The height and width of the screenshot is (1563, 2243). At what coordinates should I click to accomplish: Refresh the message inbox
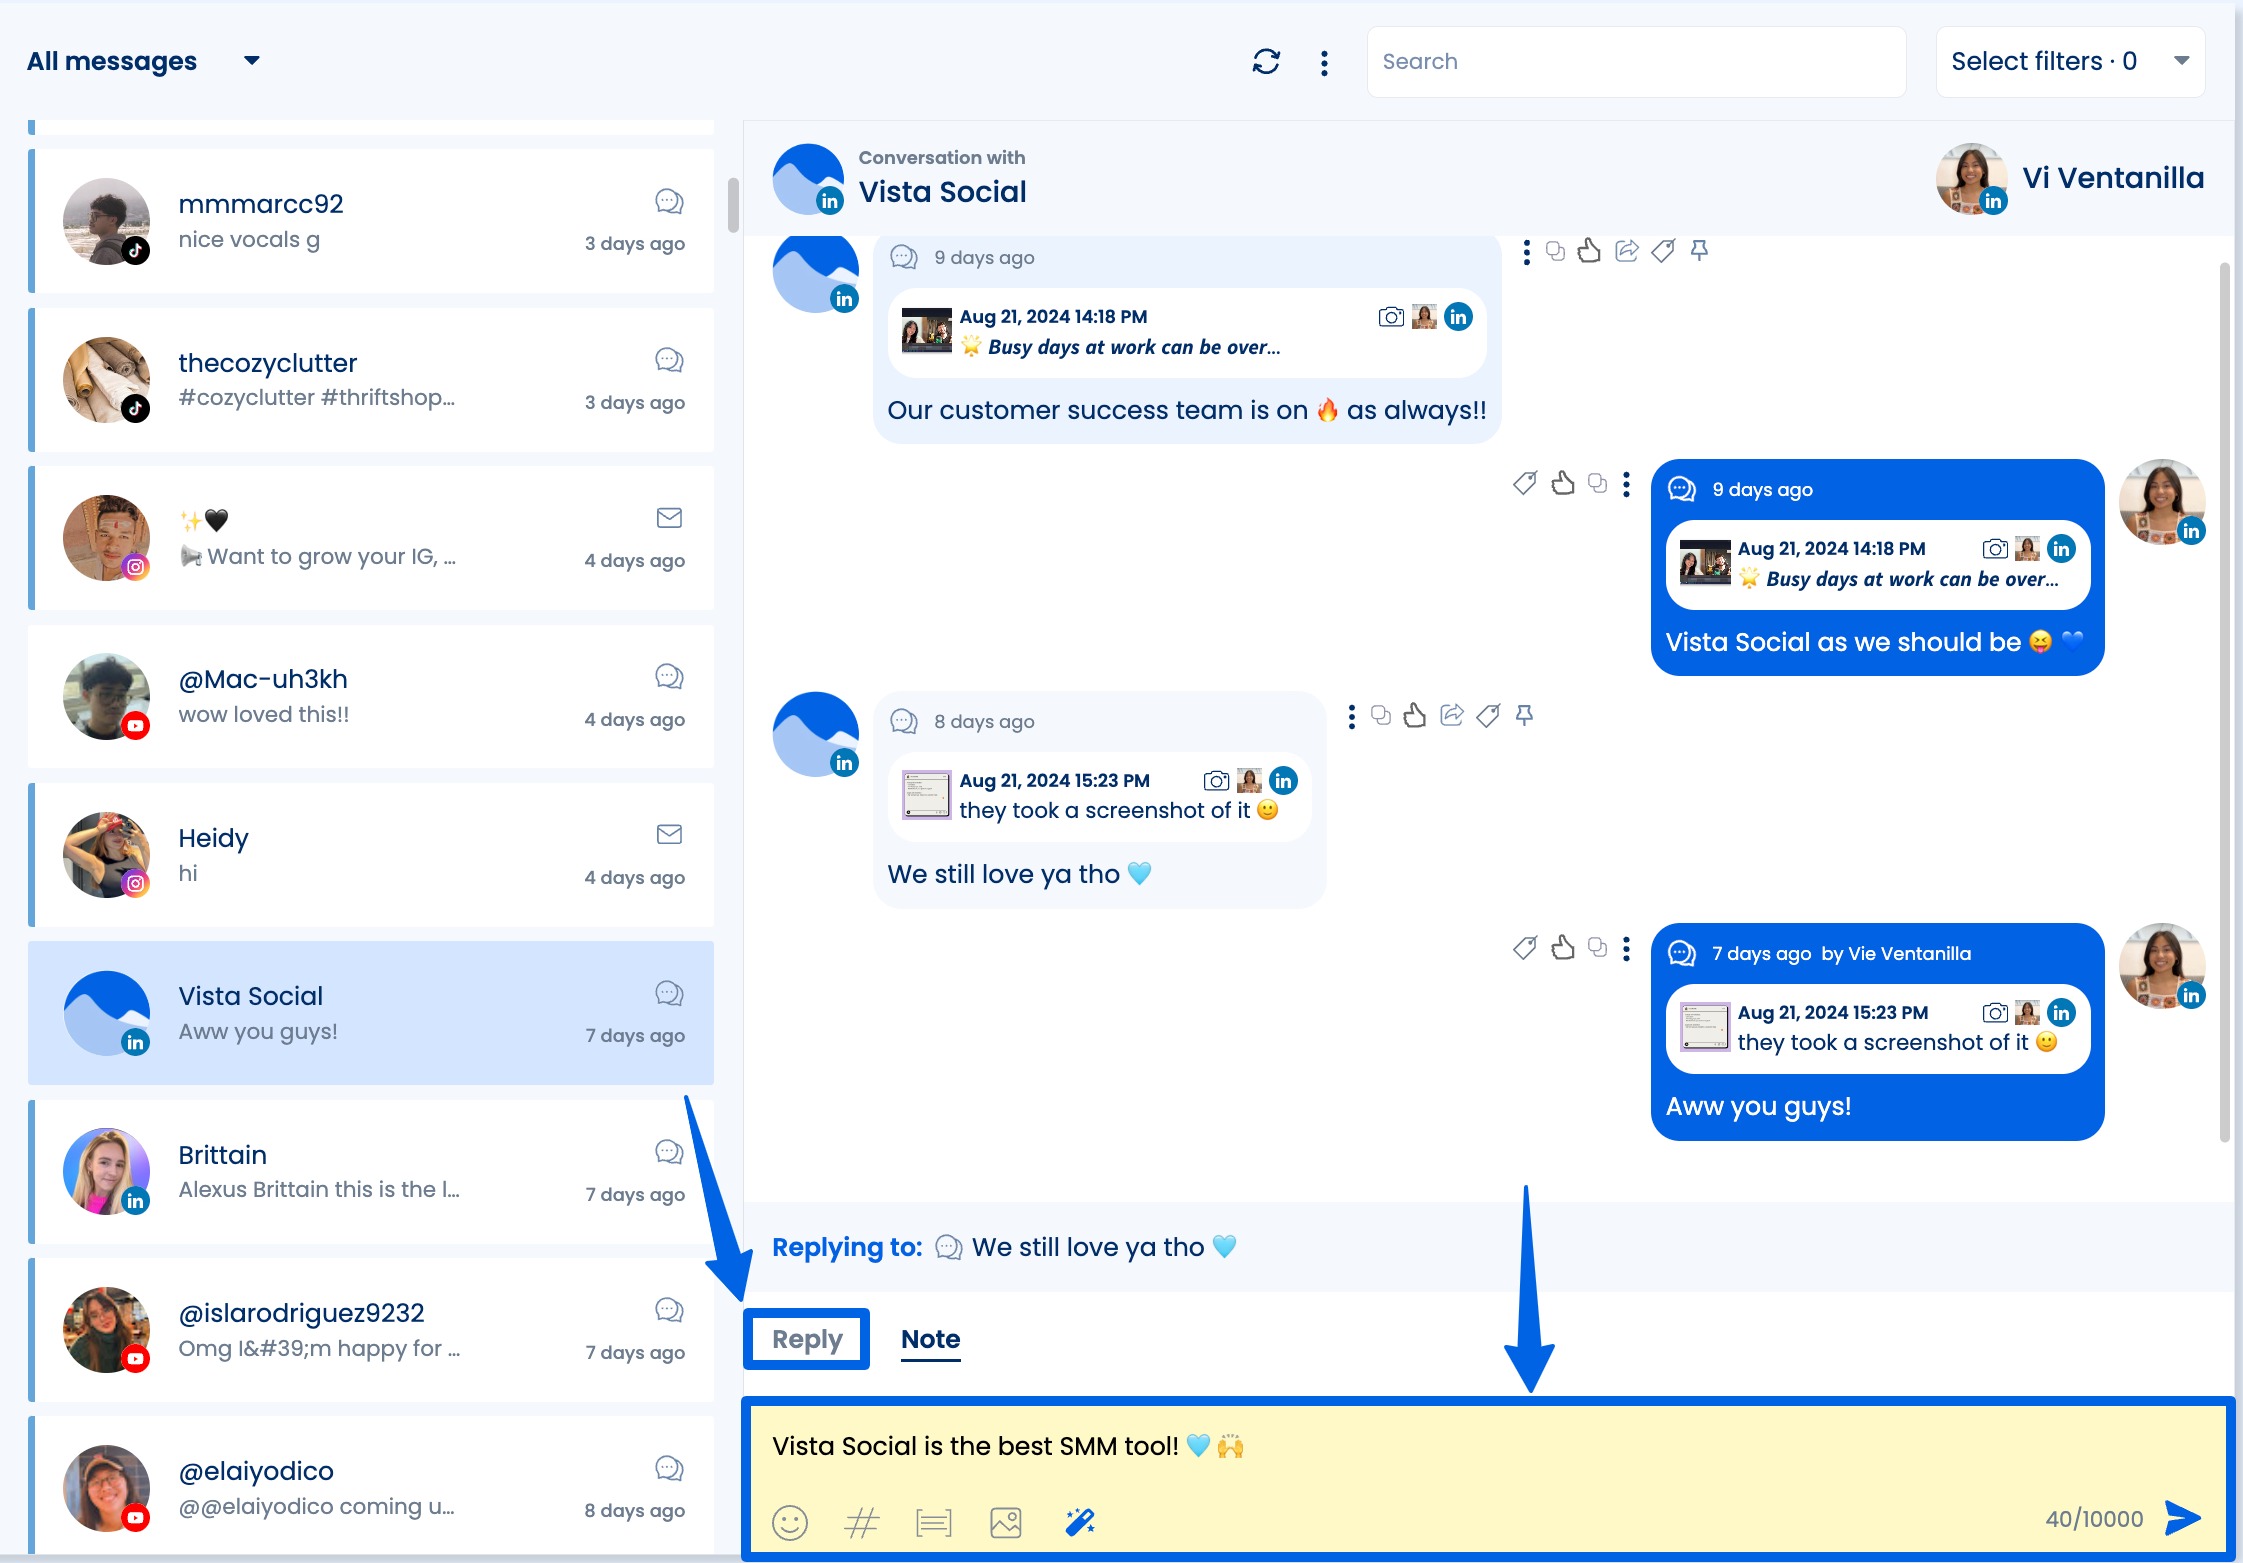pyautogui.click(x=1266, y=62)
